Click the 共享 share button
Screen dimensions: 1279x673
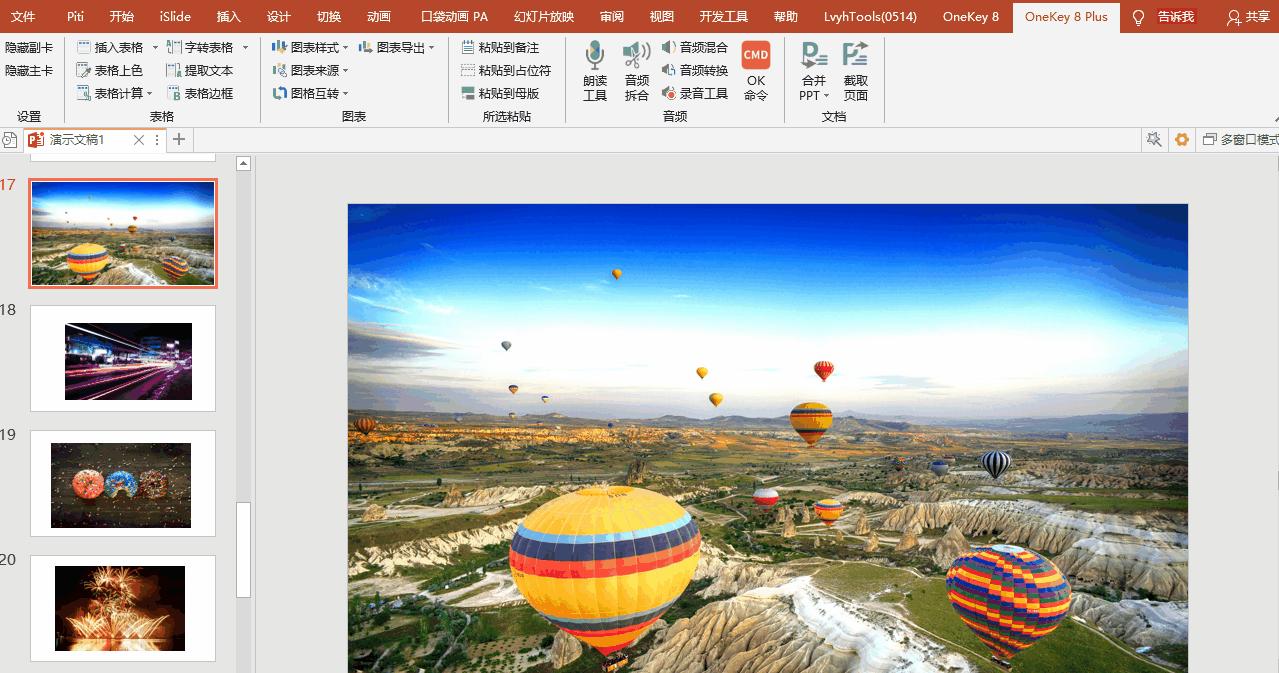click(x=1248, y=17)
